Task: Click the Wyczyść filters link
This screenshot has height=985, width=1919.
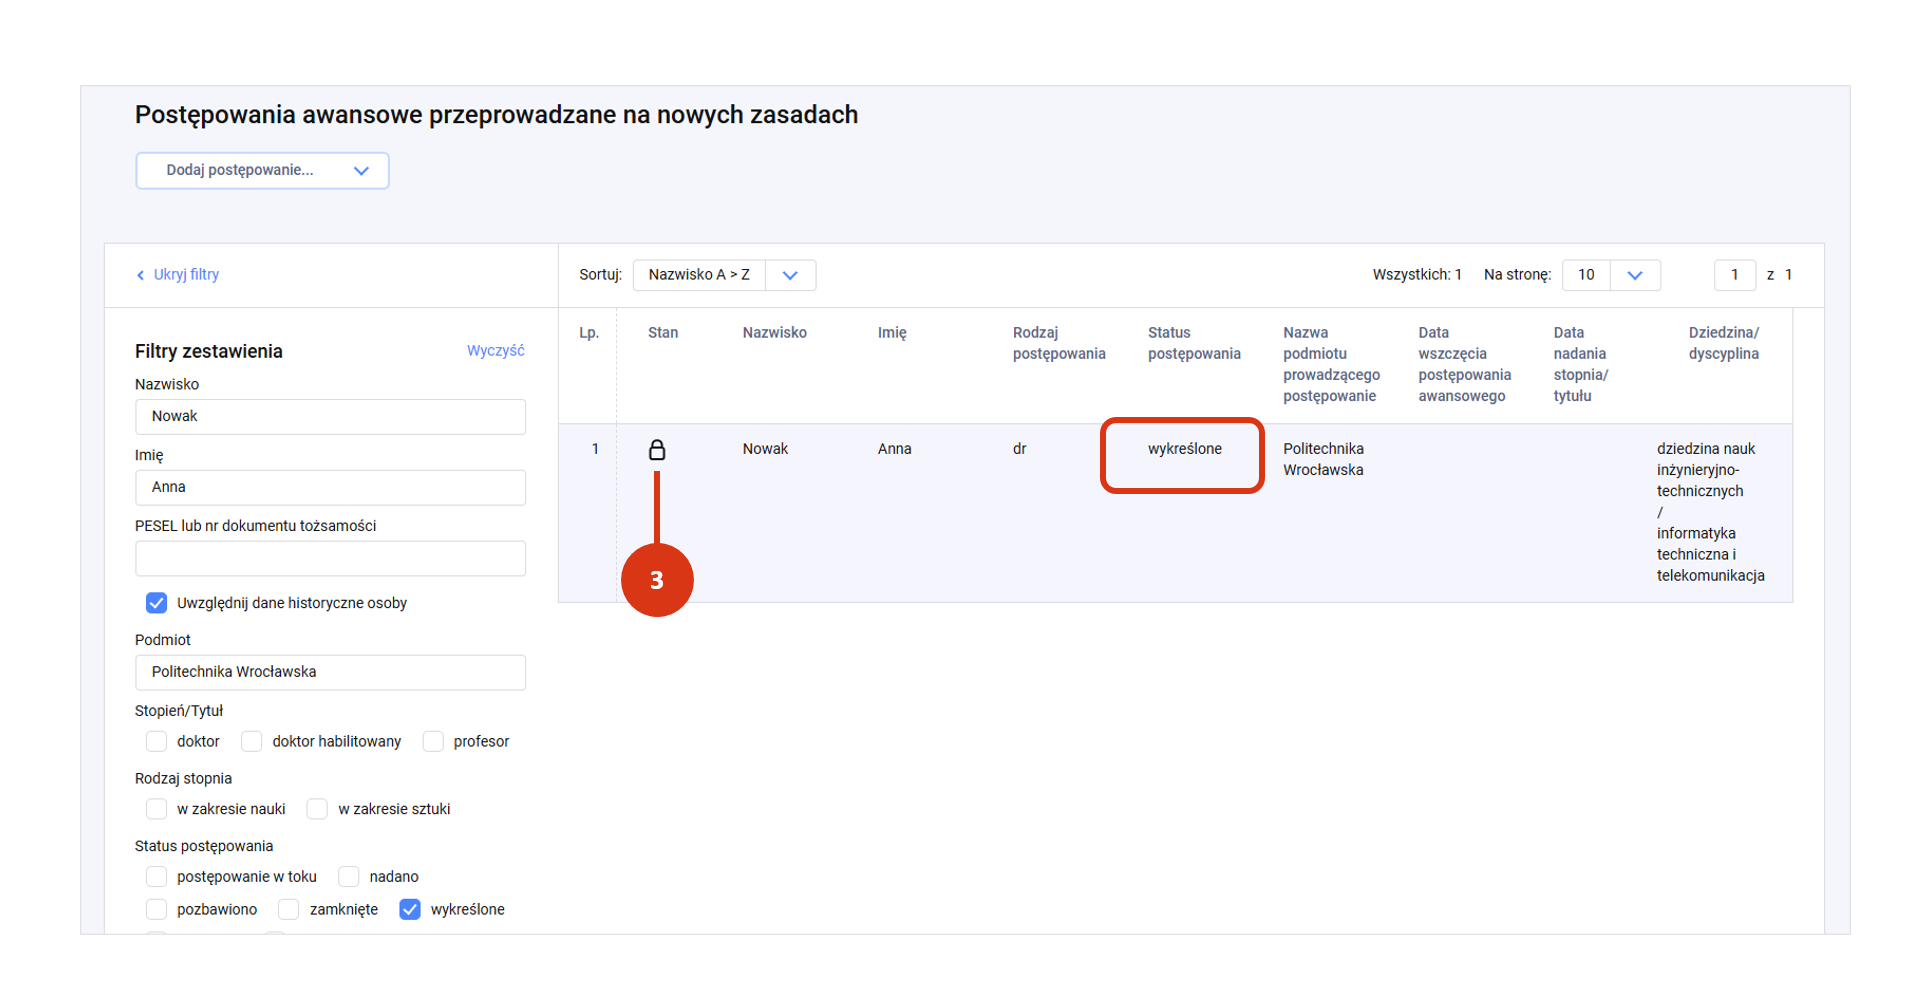Action: click(495, 351)
